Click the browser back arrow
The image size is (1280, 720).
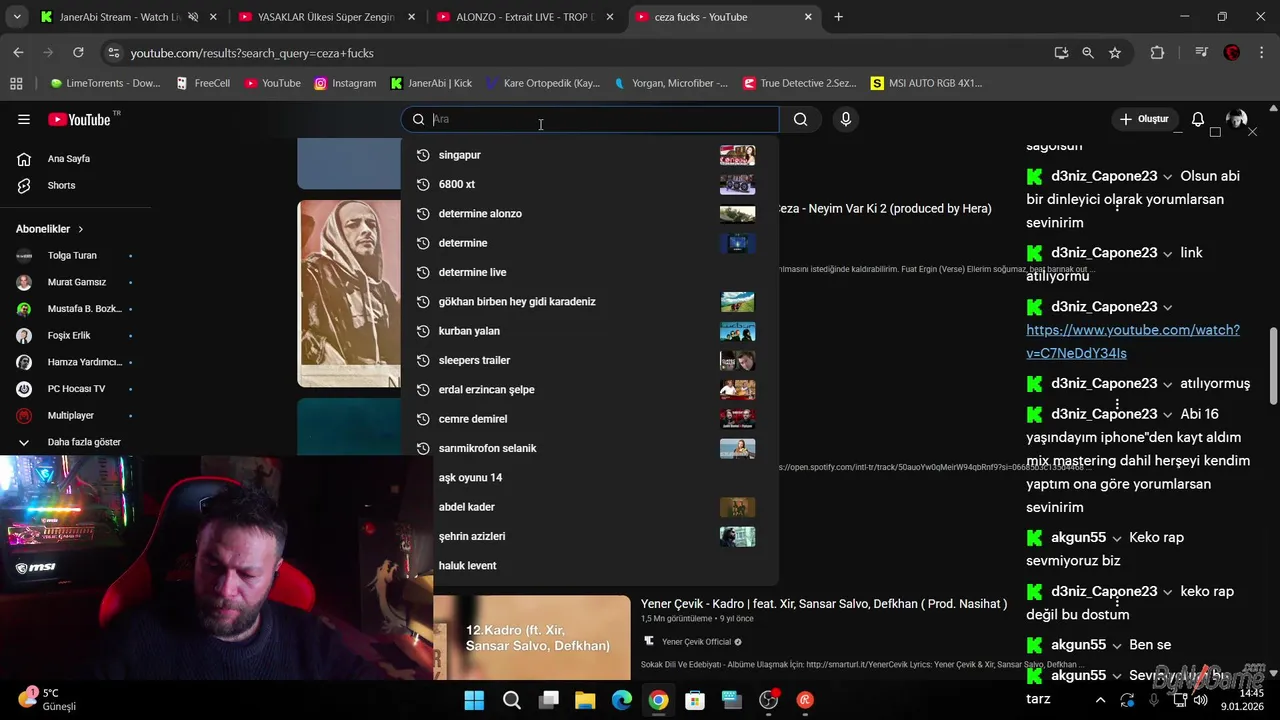point(18,53)
